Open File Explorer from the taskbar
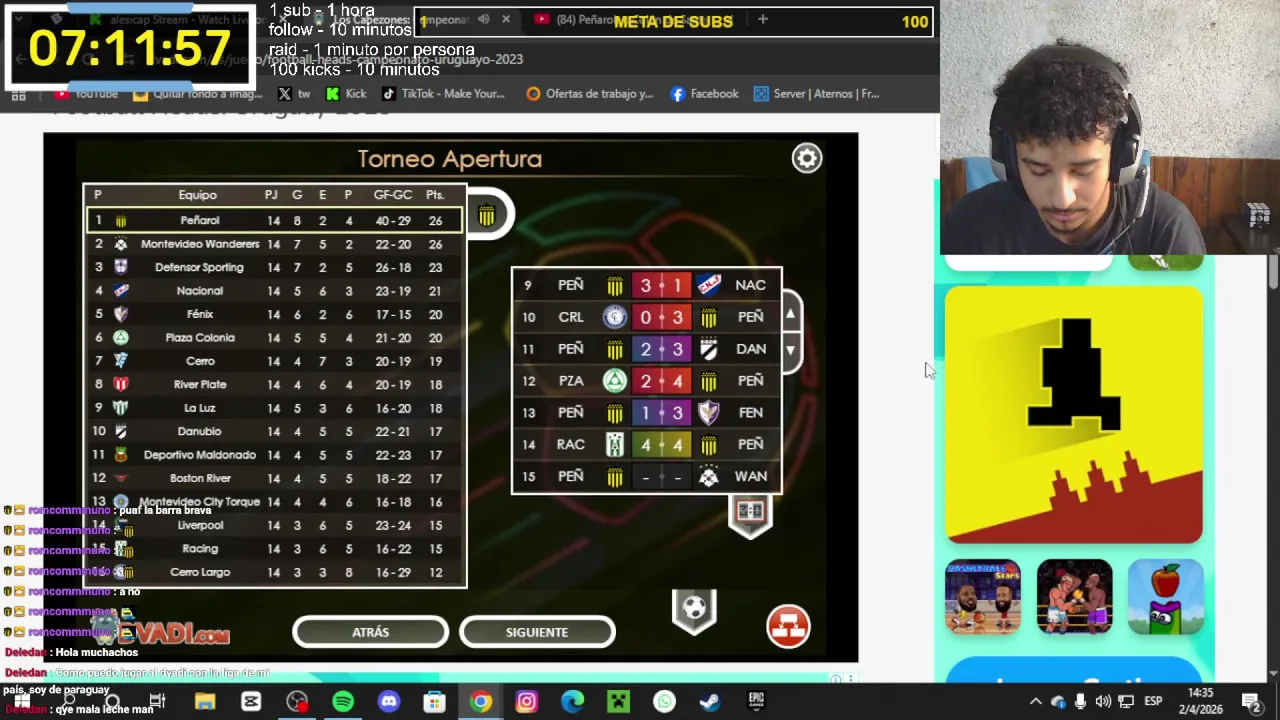1280x720 pixels. coord(205,702)
